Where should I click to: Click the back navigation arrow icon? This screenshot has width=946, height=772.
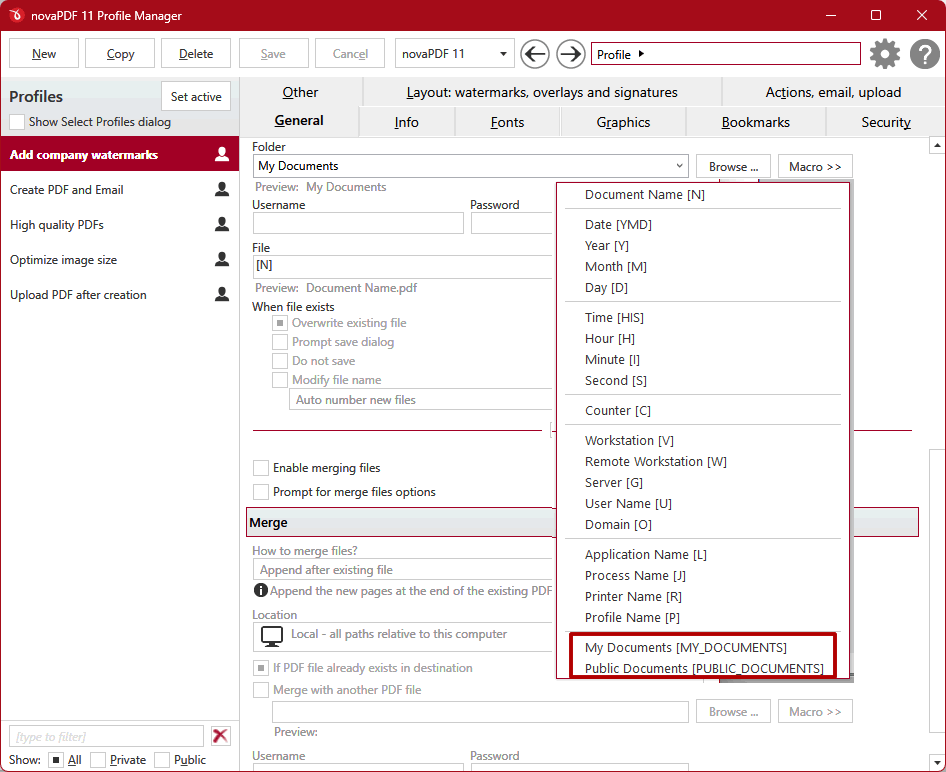535,54
